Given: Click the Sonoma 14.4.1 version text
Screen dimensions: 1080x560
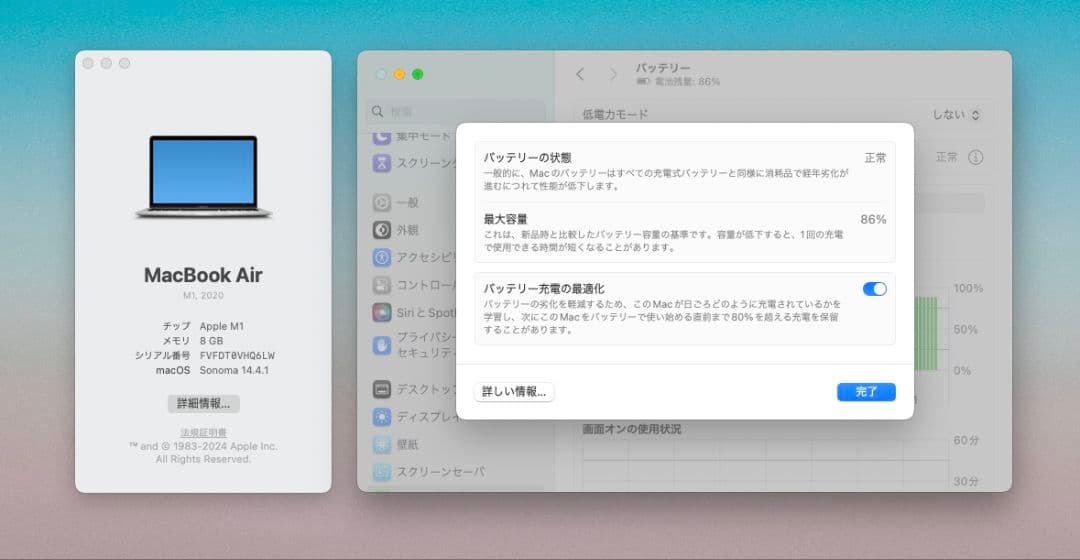Looking at the screenshot, I should [234, 370].
